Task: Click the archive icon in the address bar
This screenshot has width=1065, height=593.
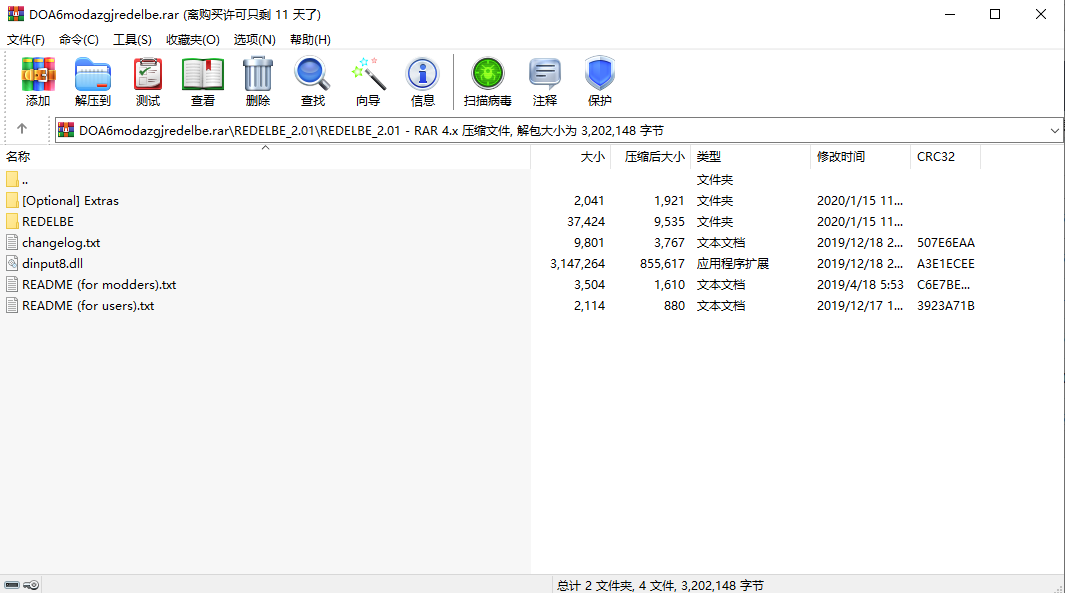Action: (x=66, y=130)
